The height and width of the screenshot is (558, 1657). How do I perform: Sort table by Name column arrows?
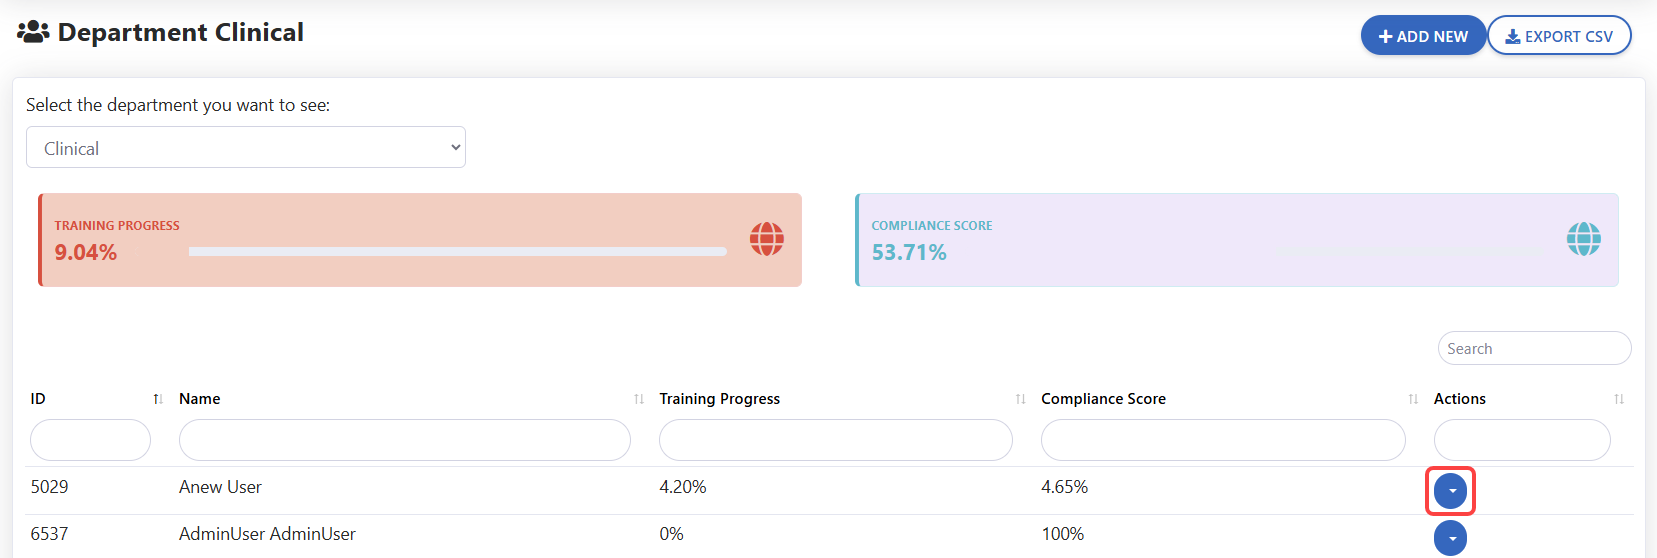click(x=639, y=399)
